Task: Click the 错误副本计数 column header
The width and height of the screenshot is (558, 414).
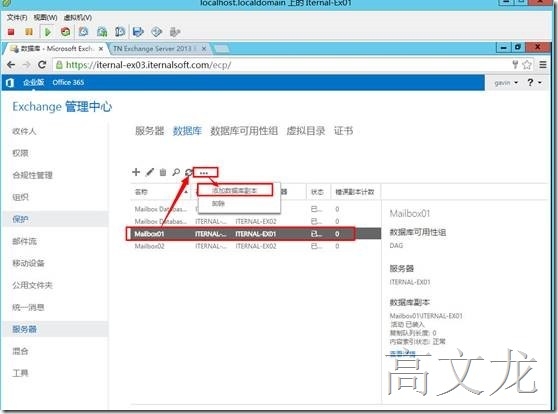Action: pos(355,192)
